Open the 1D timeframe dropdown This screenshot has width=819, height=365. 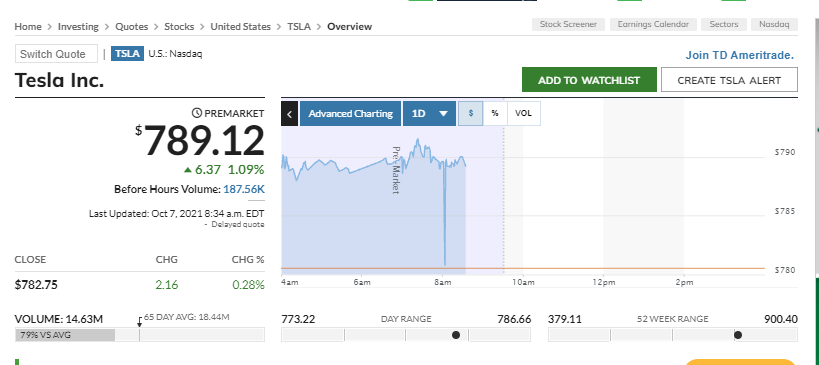click(x=430, y=114)
